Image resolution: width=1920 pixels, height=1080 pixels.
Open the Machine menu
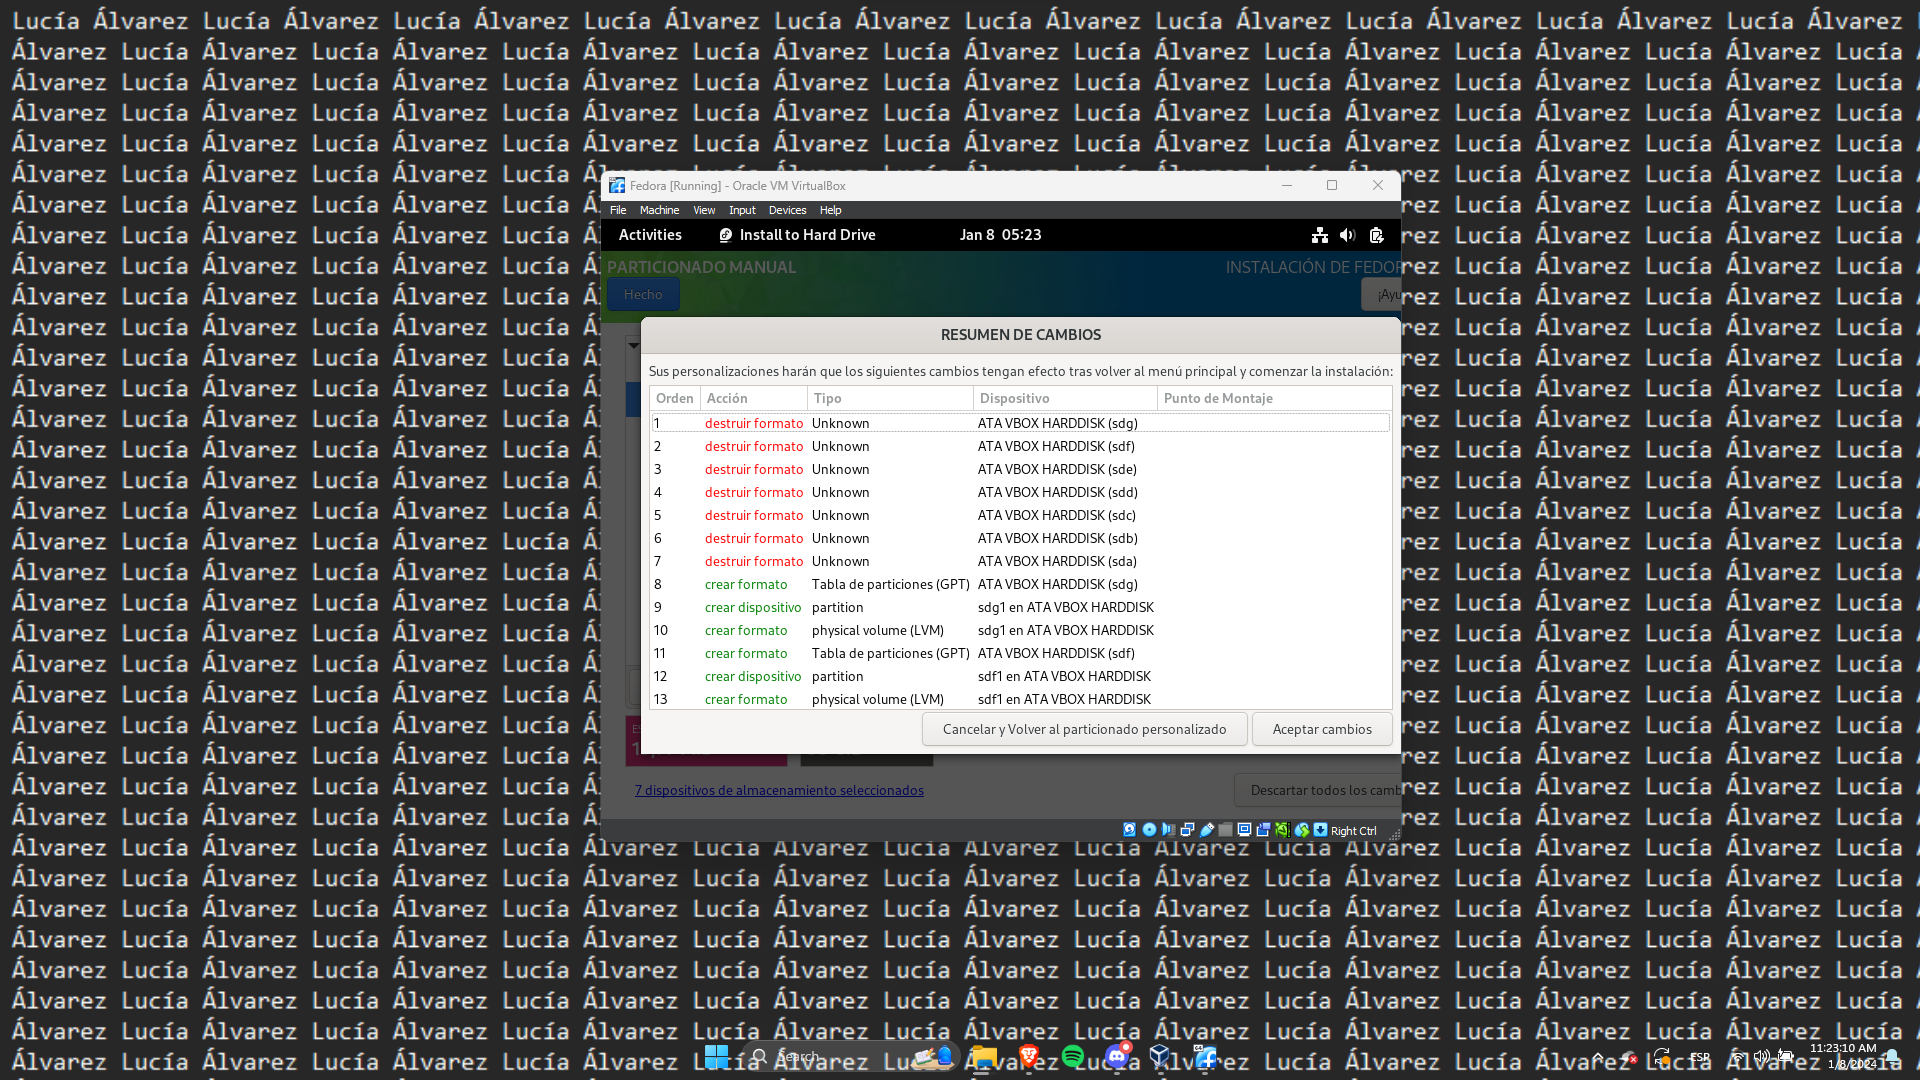point(659,210)
